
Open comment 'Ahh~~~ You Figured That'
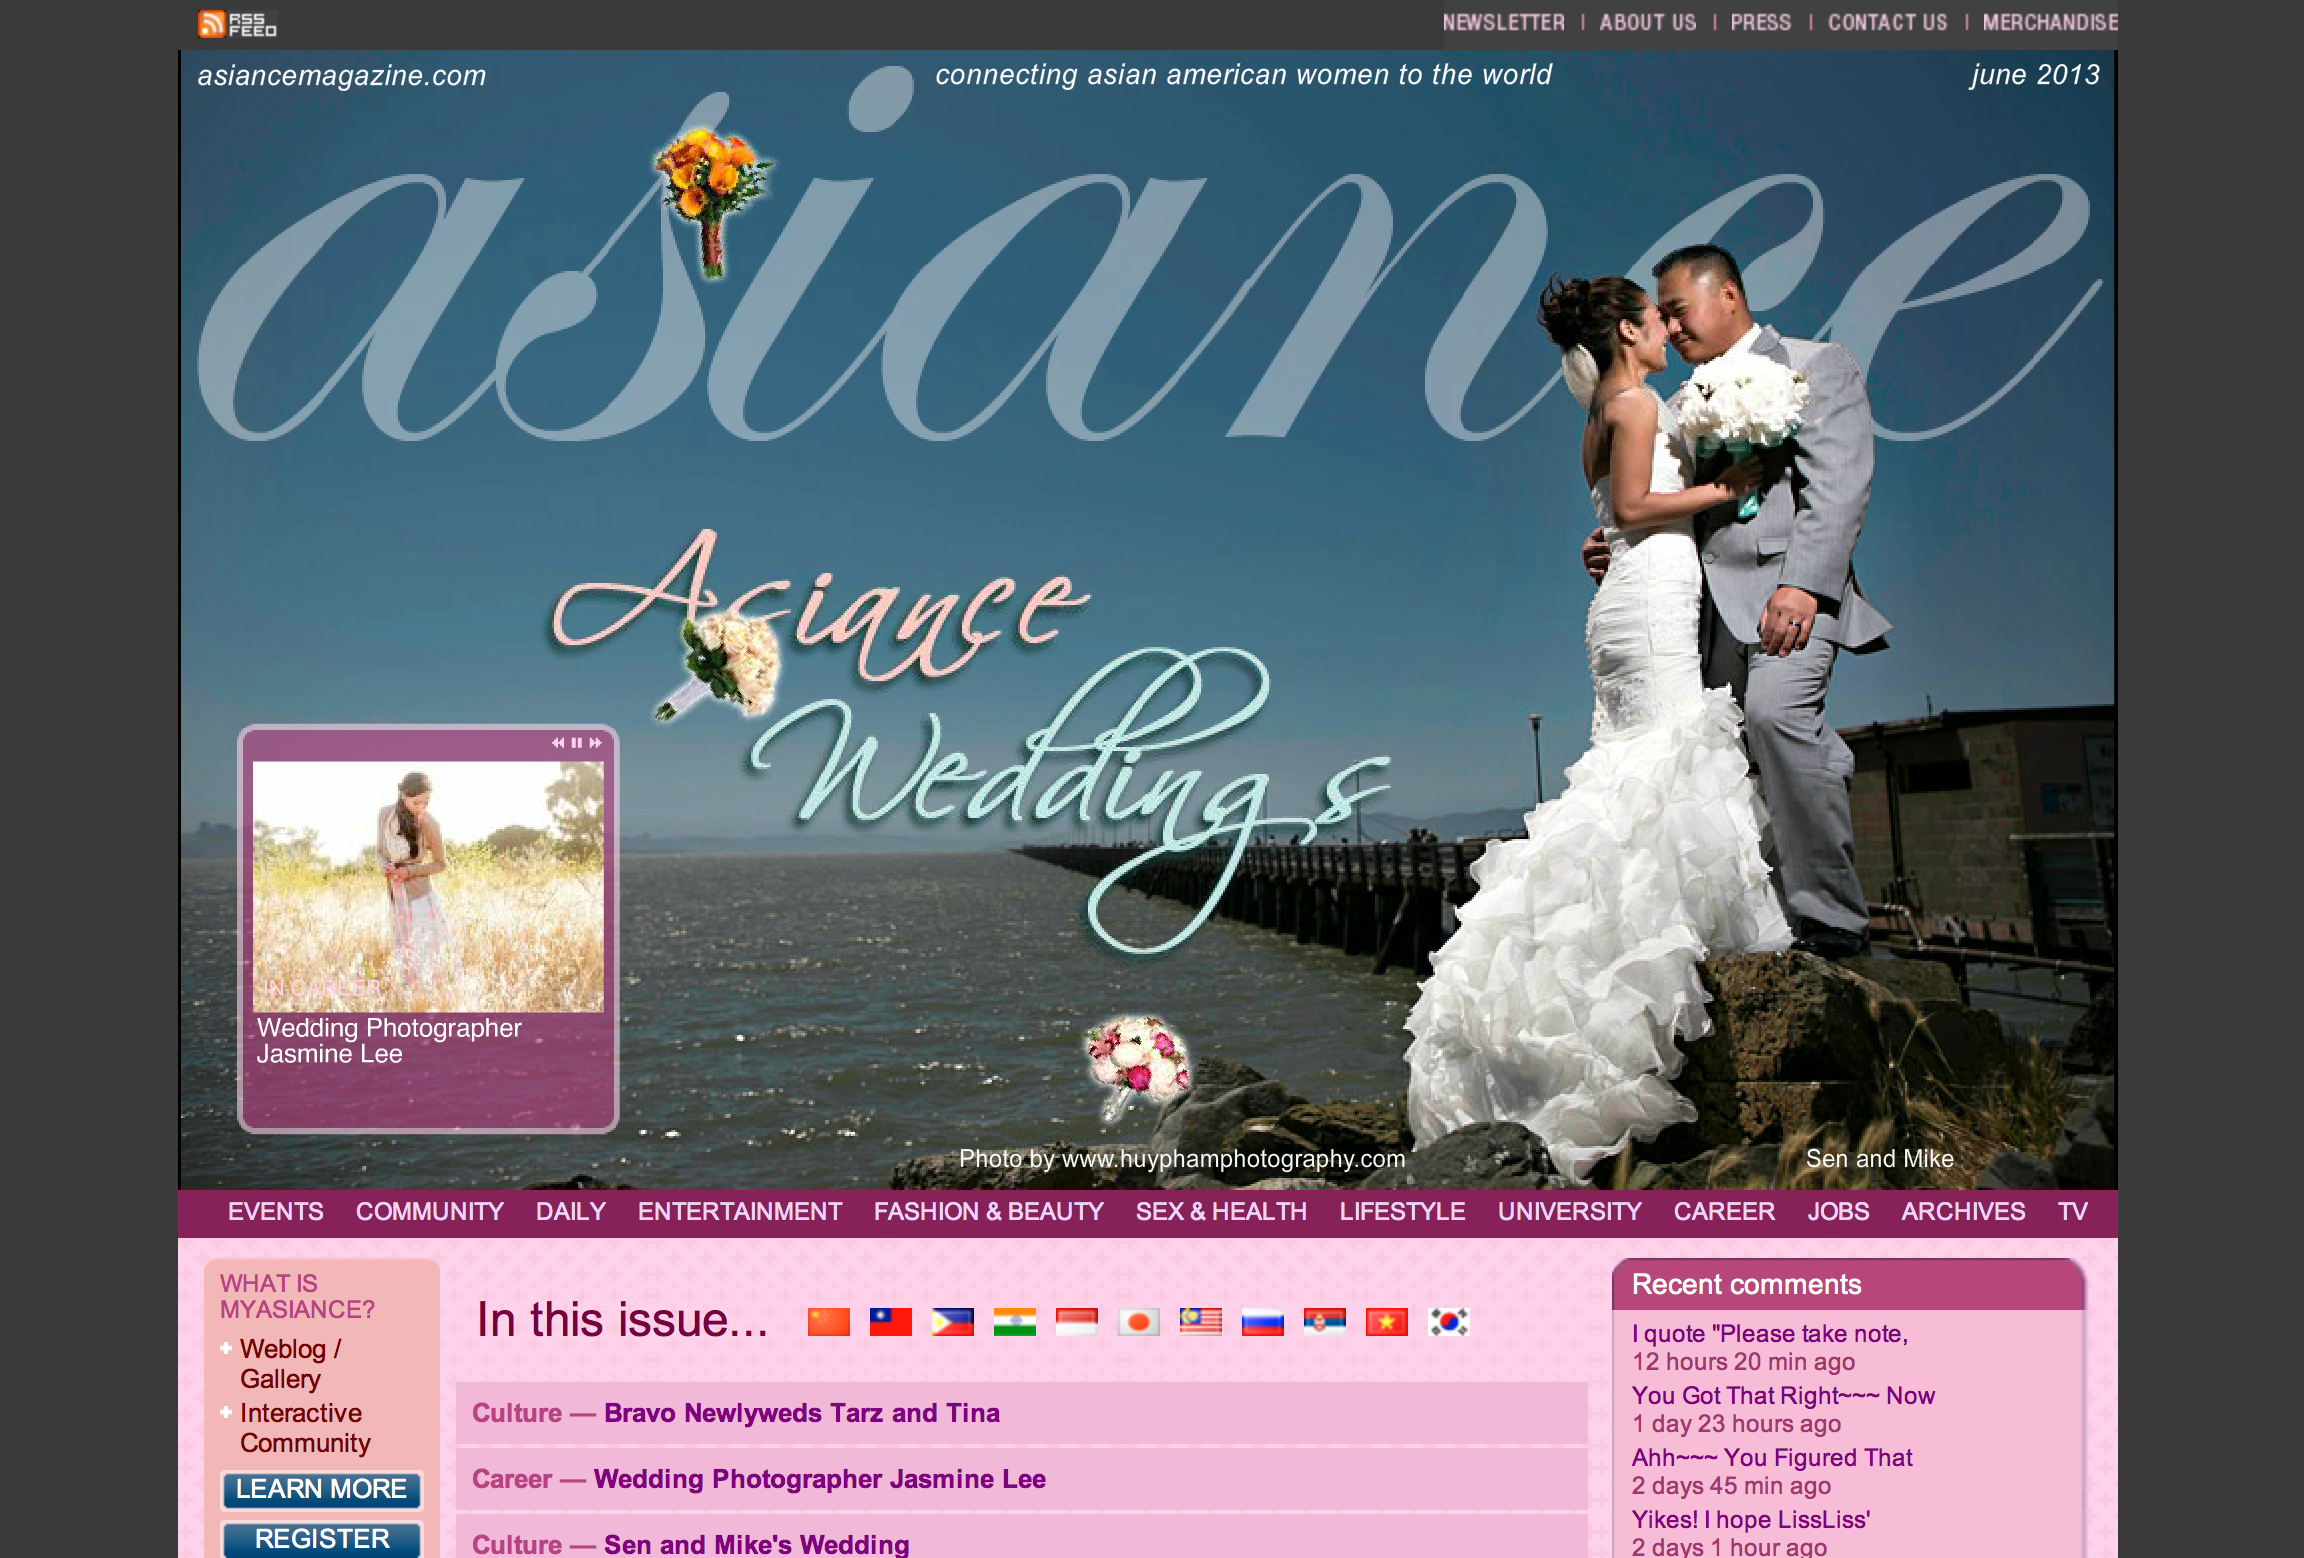point(1772,1457)
